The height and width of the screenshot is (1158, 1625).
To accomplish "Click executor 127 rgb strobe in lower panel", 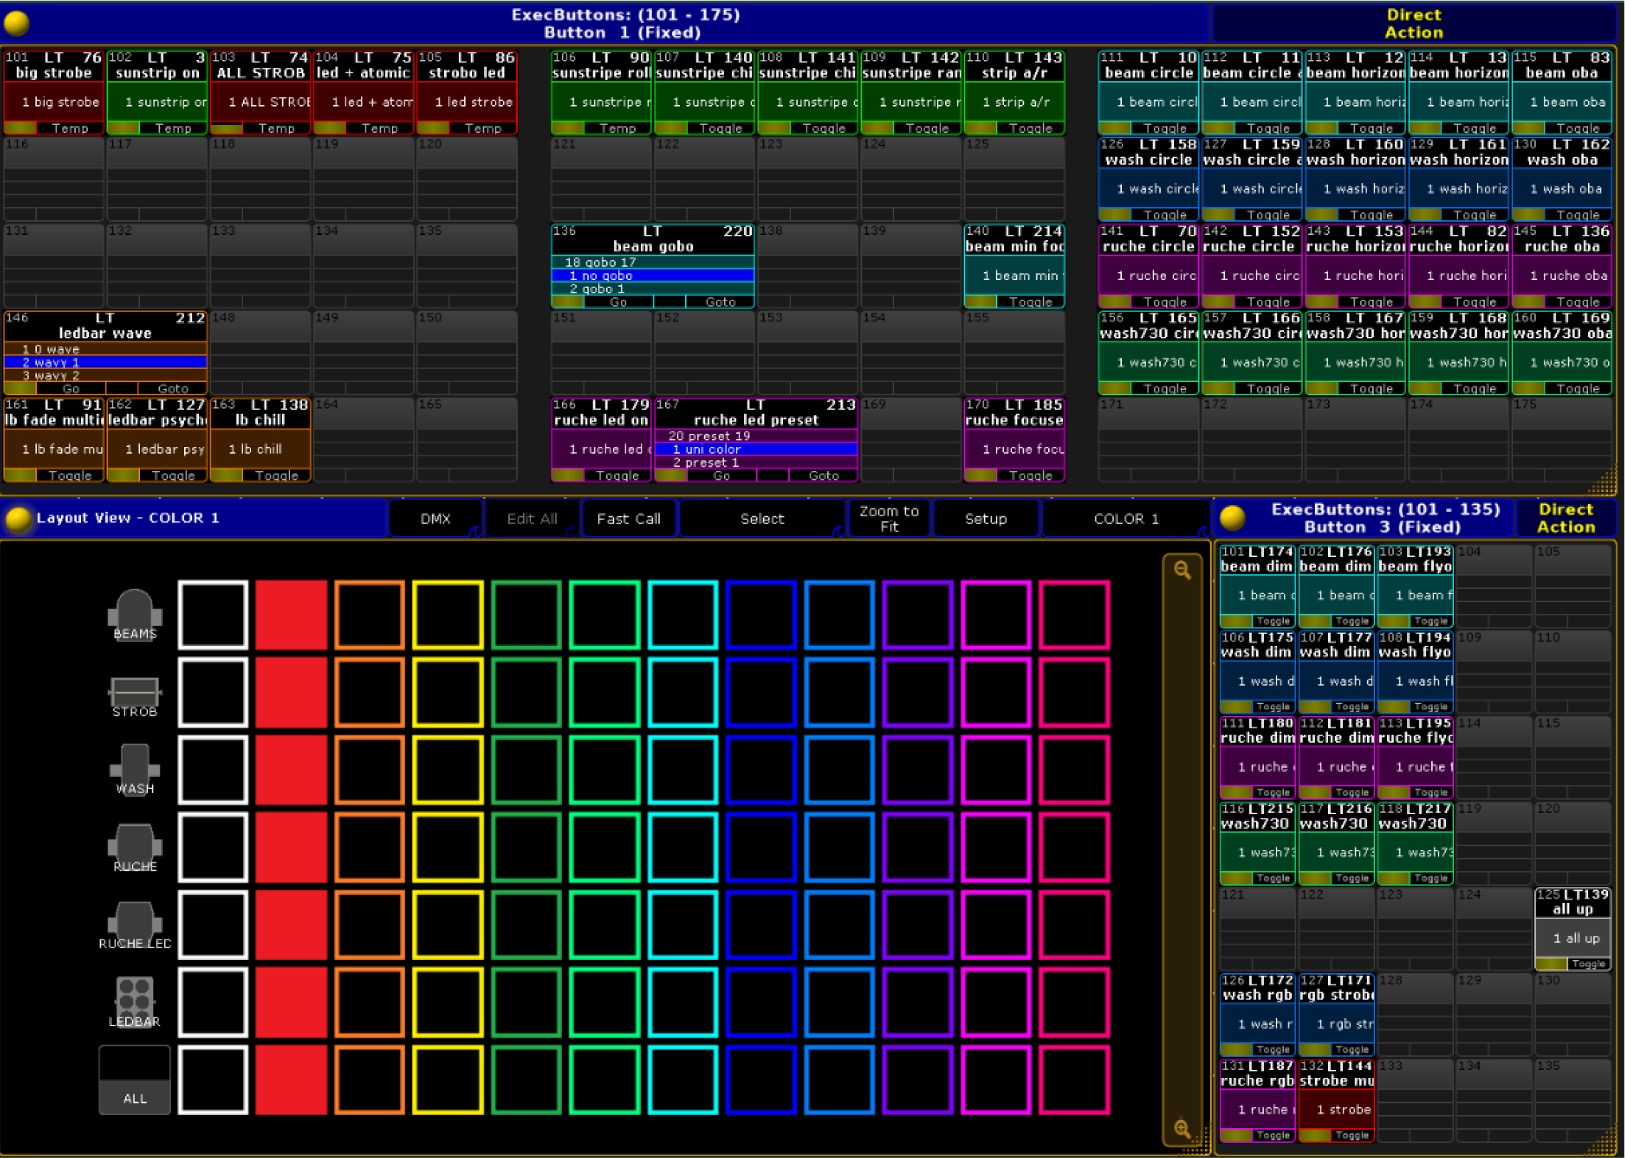I will (1336, 1015).
